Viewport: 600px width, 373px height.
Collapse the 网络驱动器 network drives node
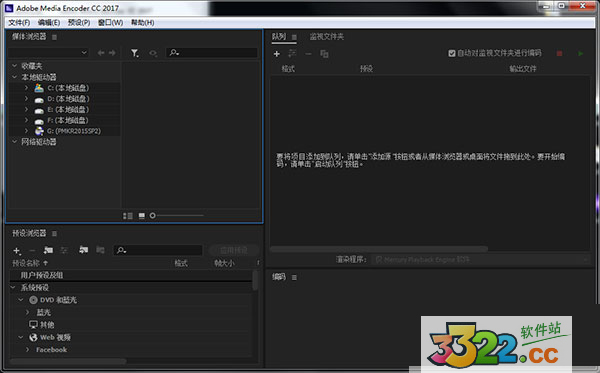15,142
